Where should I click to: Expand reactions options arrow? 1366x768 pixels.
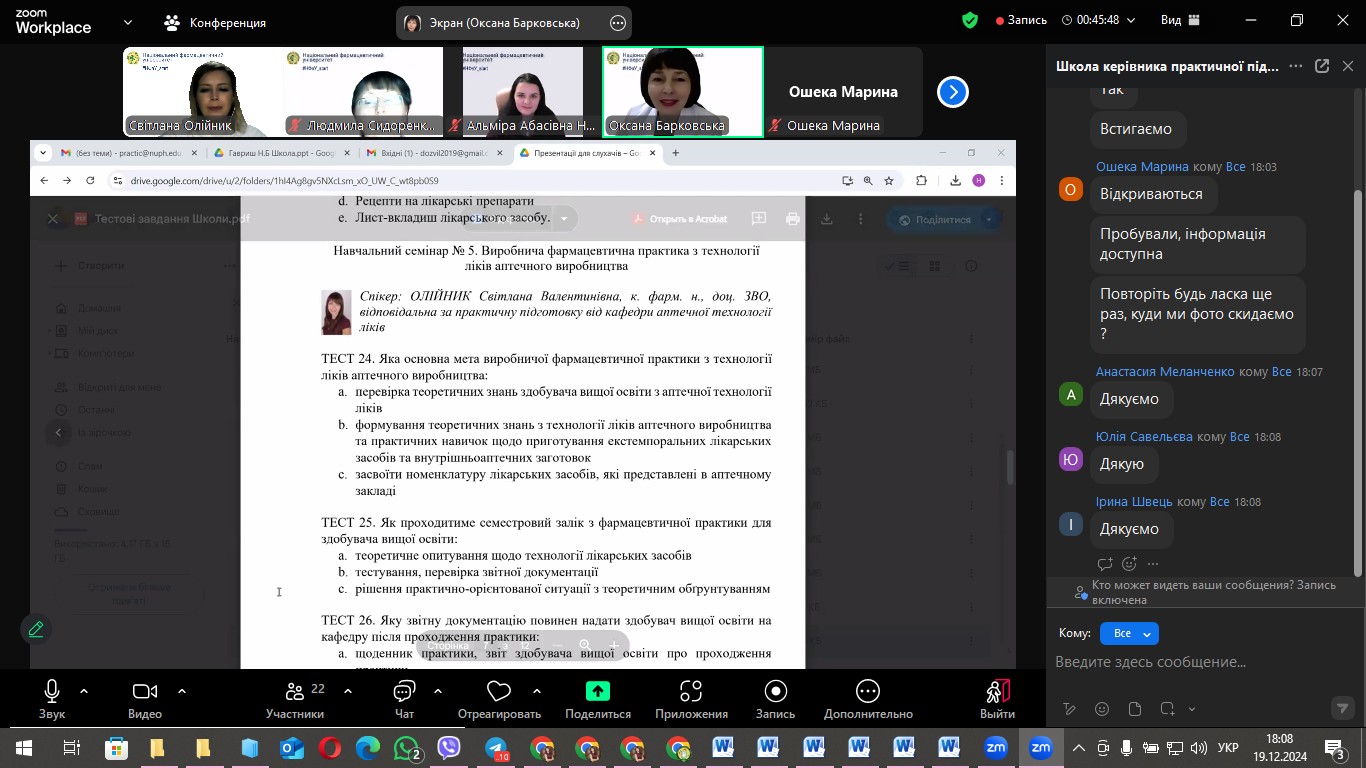click(x=537, y=691)
